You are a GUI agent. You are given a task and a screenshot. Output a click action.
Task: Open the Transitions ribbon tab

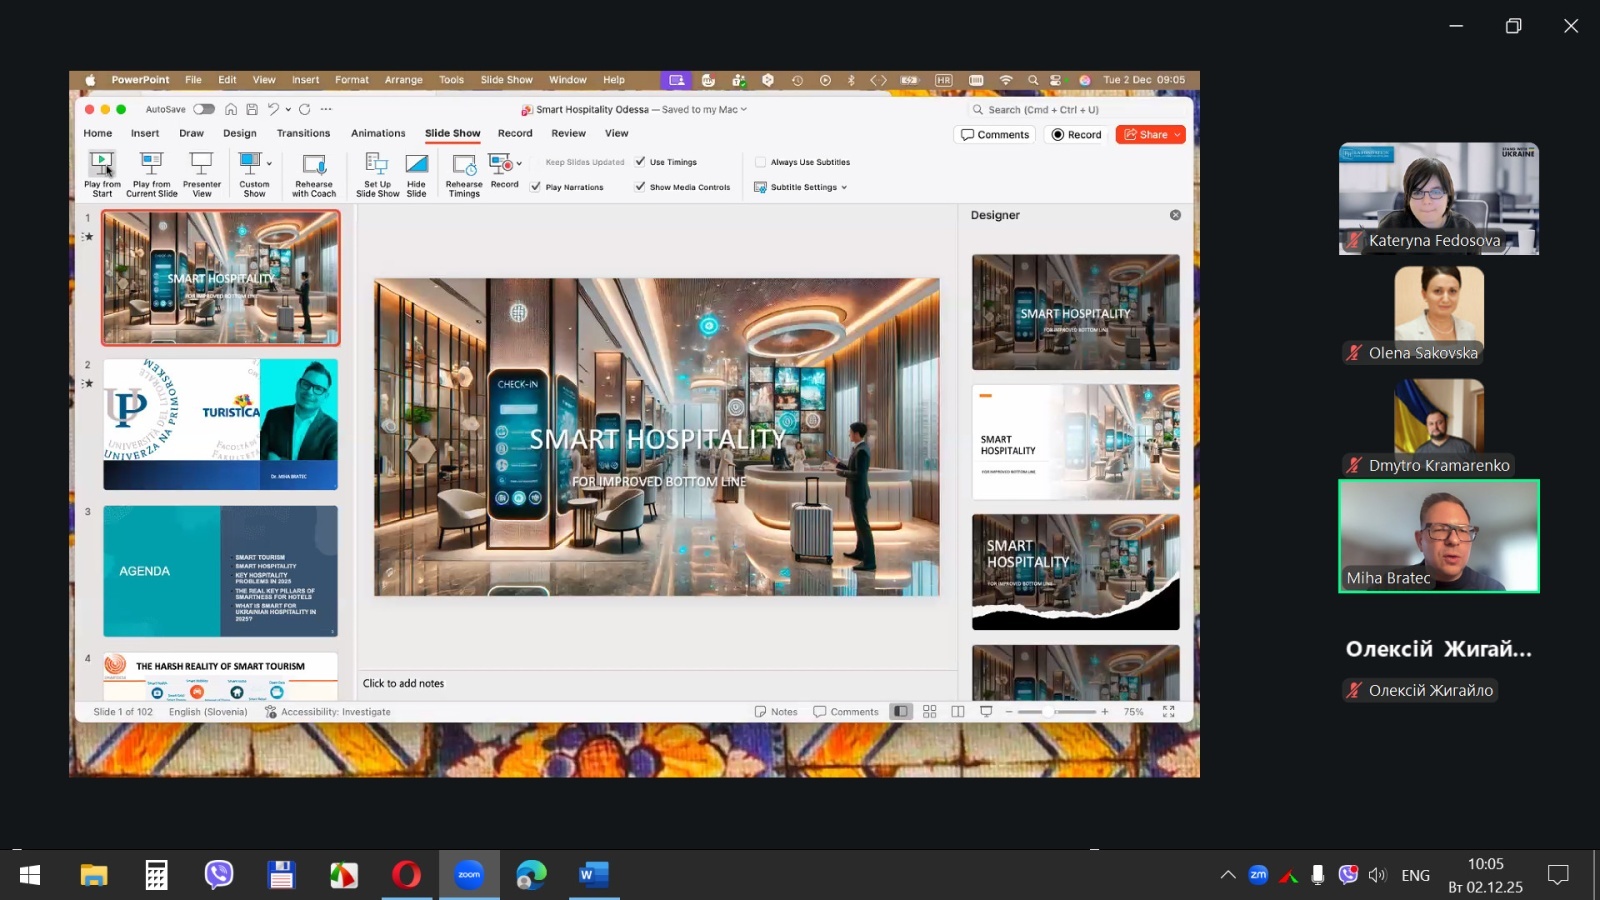[303, 133]
